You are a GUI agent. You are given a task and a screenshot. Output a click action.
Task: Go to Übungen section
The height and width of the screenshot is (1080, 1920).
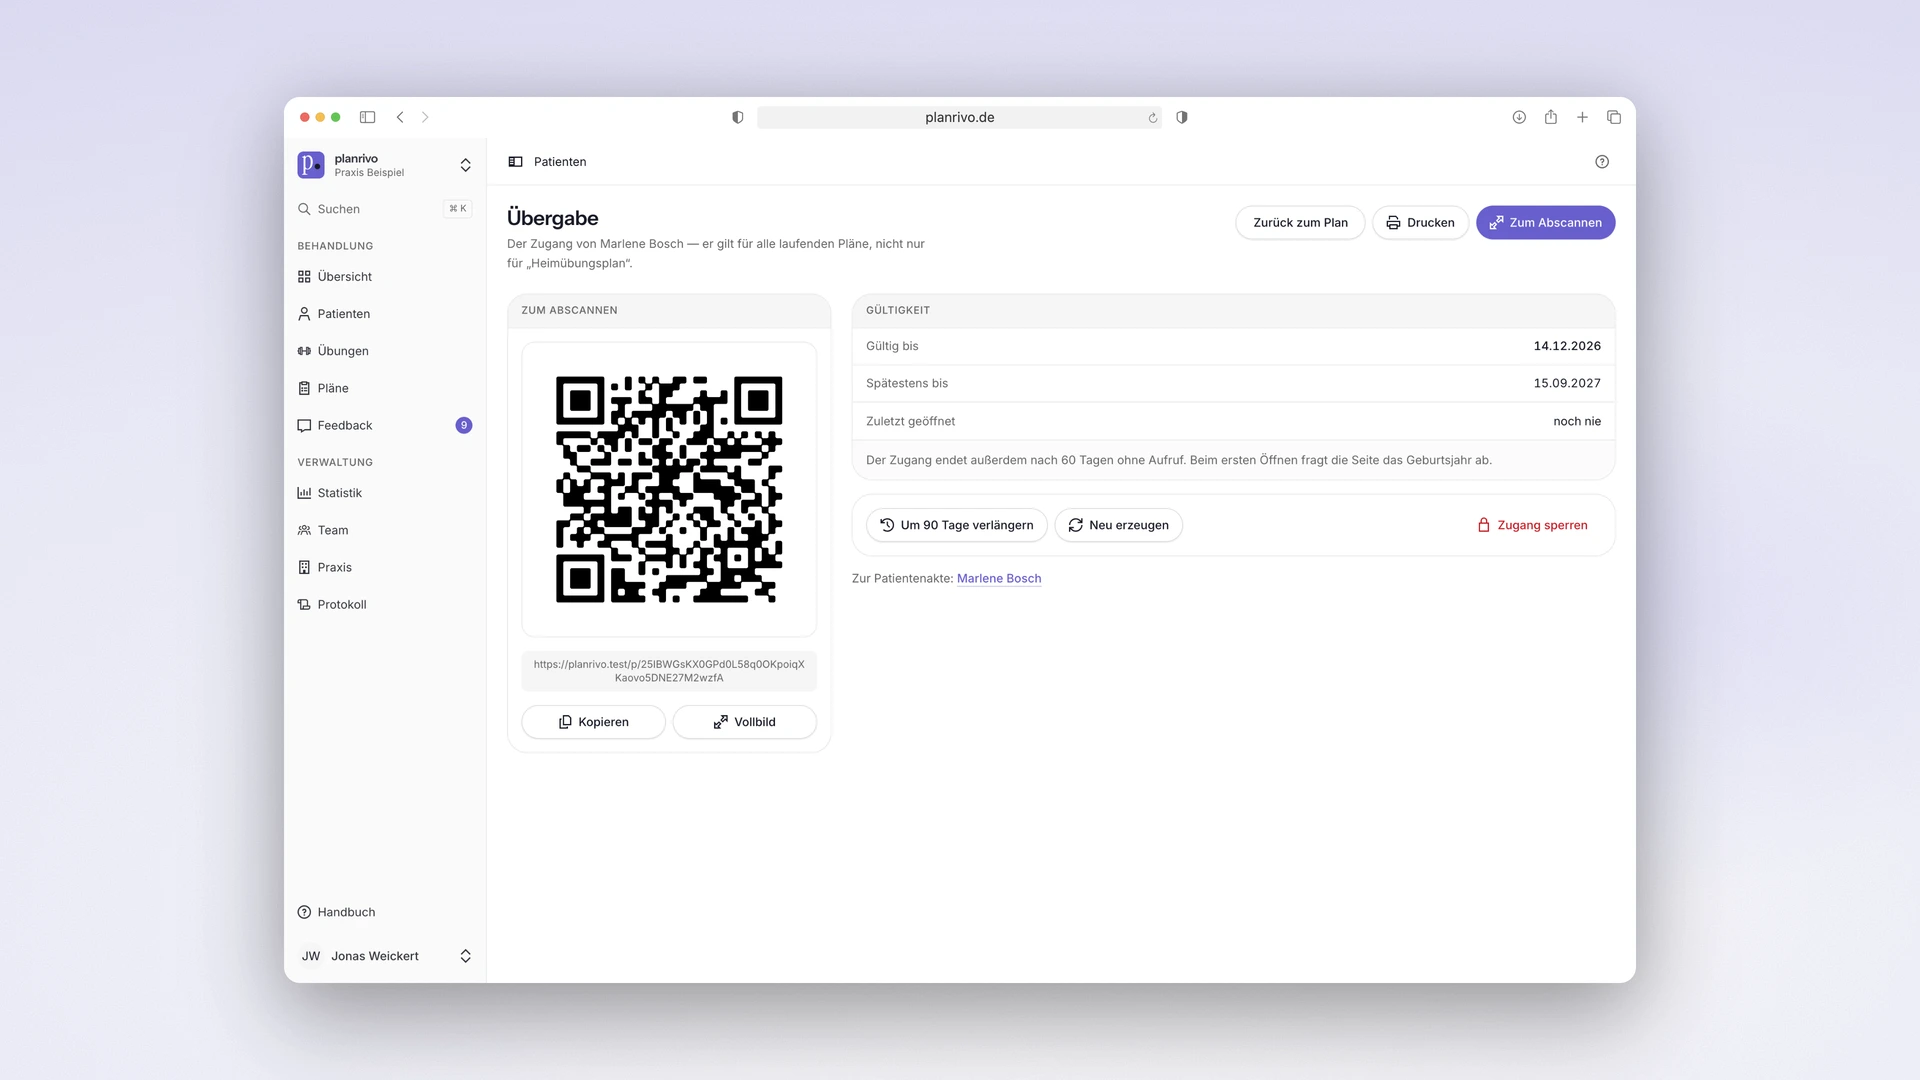pyautogui.click(x=385, y=351)
